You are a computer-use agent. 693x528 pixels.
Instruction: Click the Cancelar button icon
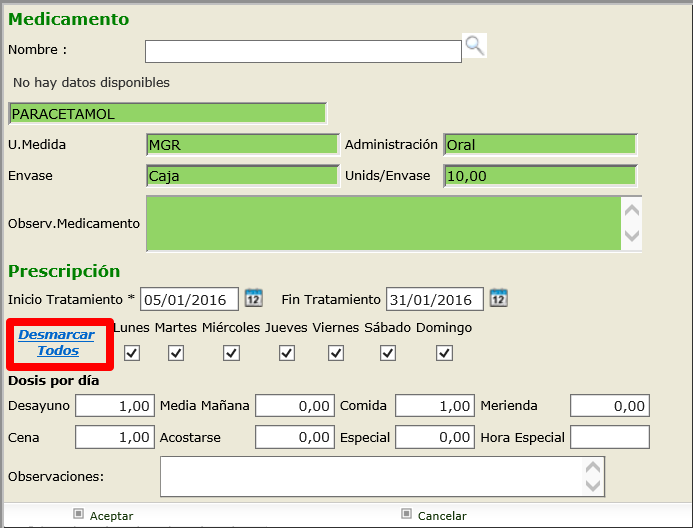(x=406, y=514)
